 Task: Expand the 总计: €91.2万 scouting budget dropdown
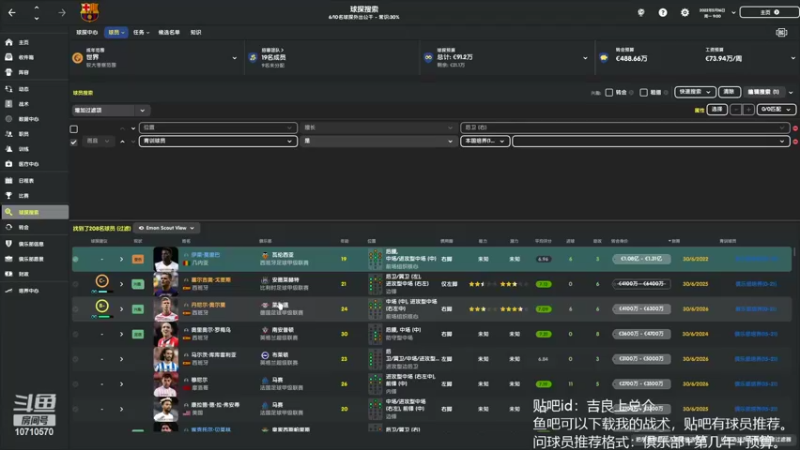point(585,58)
